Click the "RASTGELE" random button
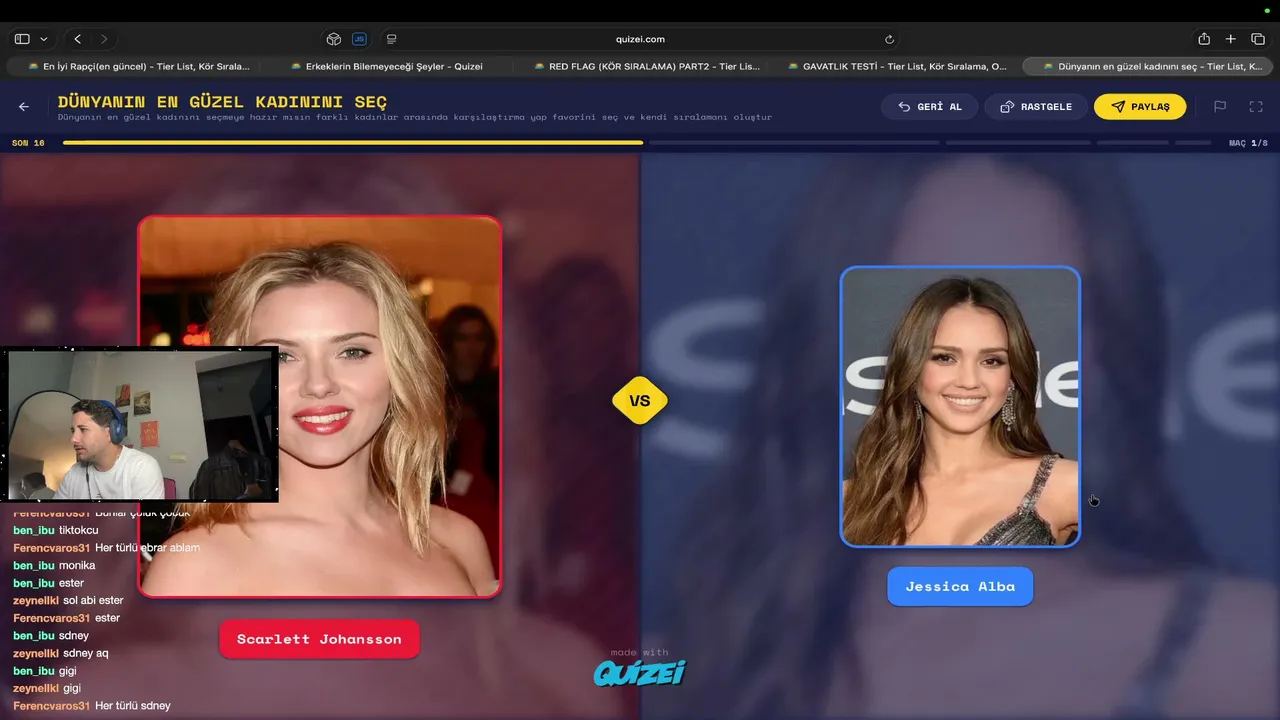This screenshot has height=720, width=1280. 1036,107
